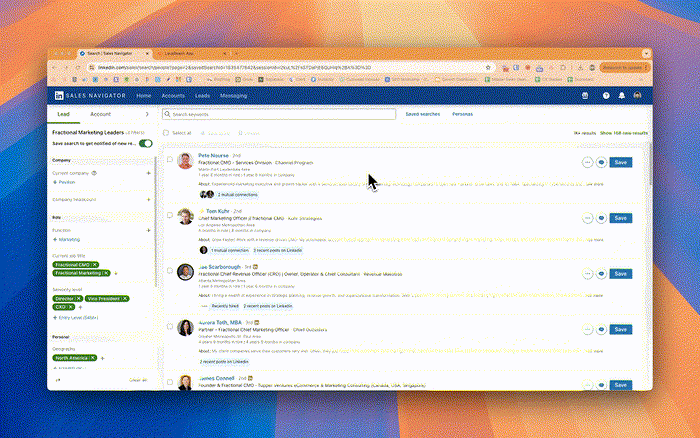This screenshot has height=438, width=700.
Task: Click the share arrow icon at sidebar bottom
Action: pos(58,380)
